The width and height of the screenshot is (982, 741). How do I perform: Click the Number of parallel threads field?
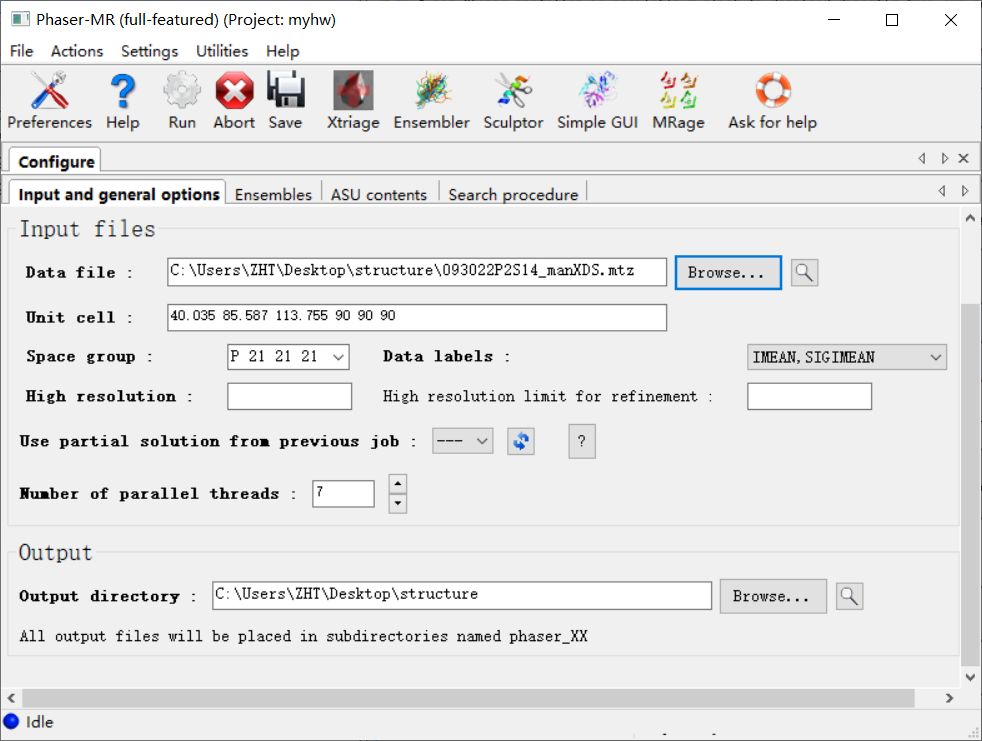coord(343,494)
